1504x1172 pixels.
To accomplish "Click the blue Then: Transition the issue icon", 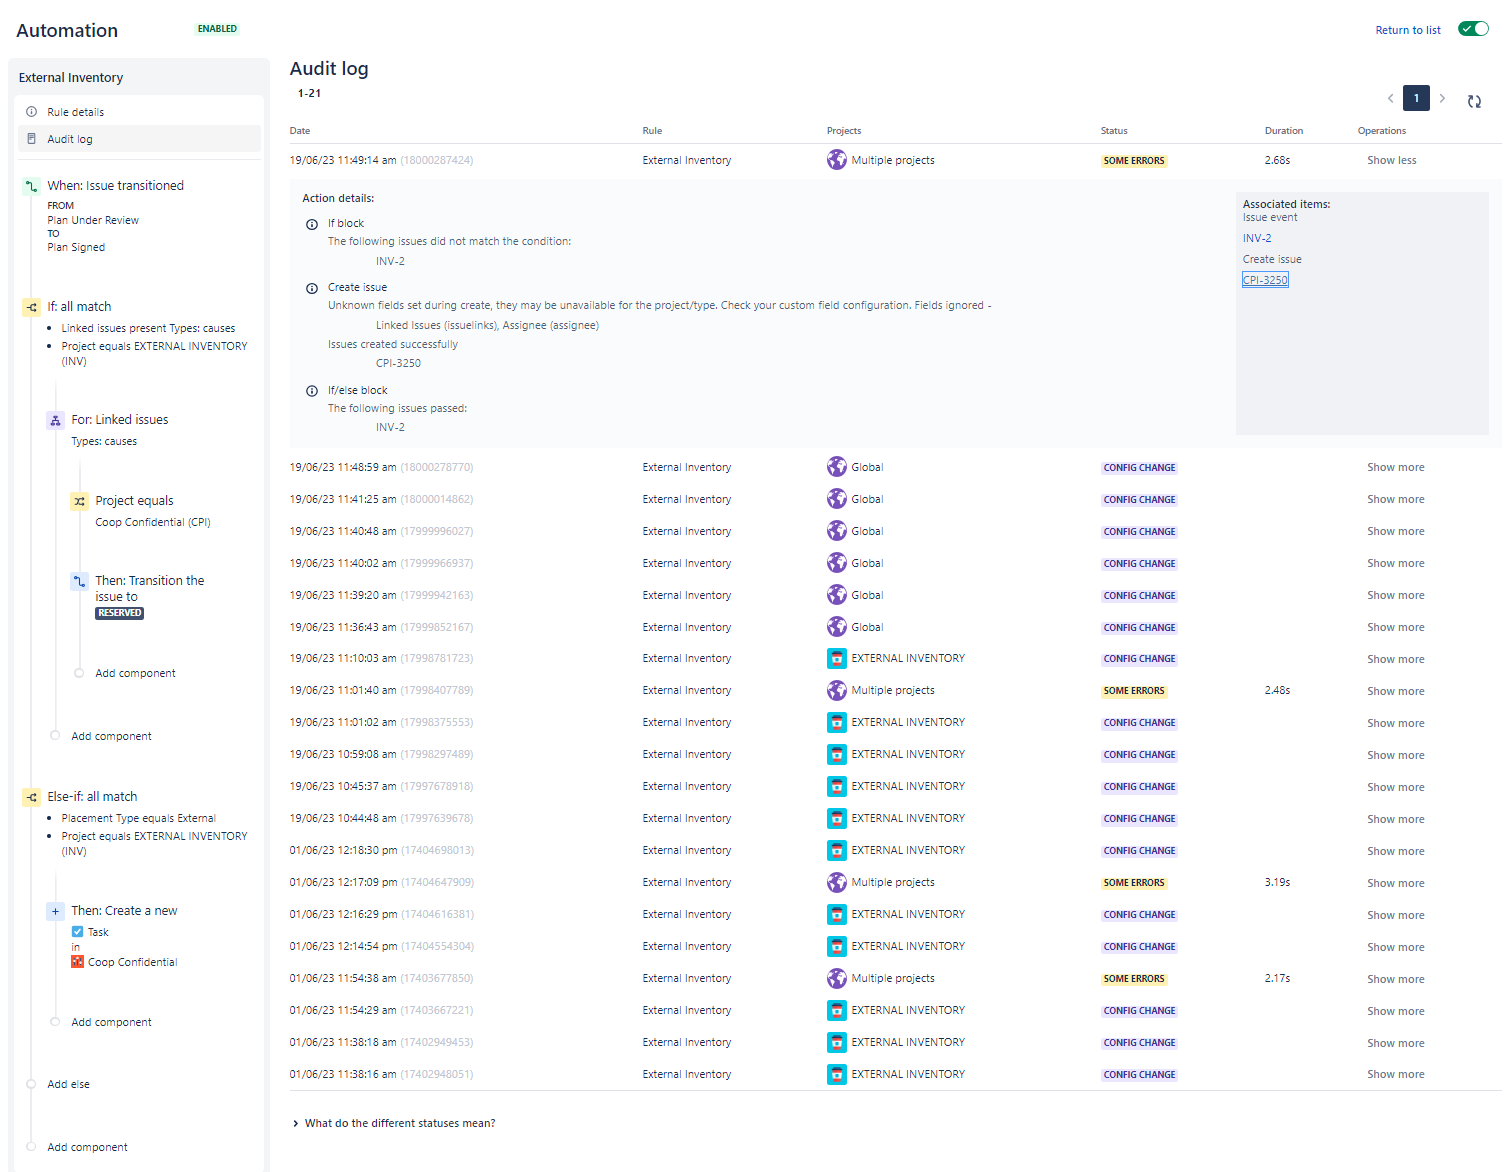I will (79, 581).
